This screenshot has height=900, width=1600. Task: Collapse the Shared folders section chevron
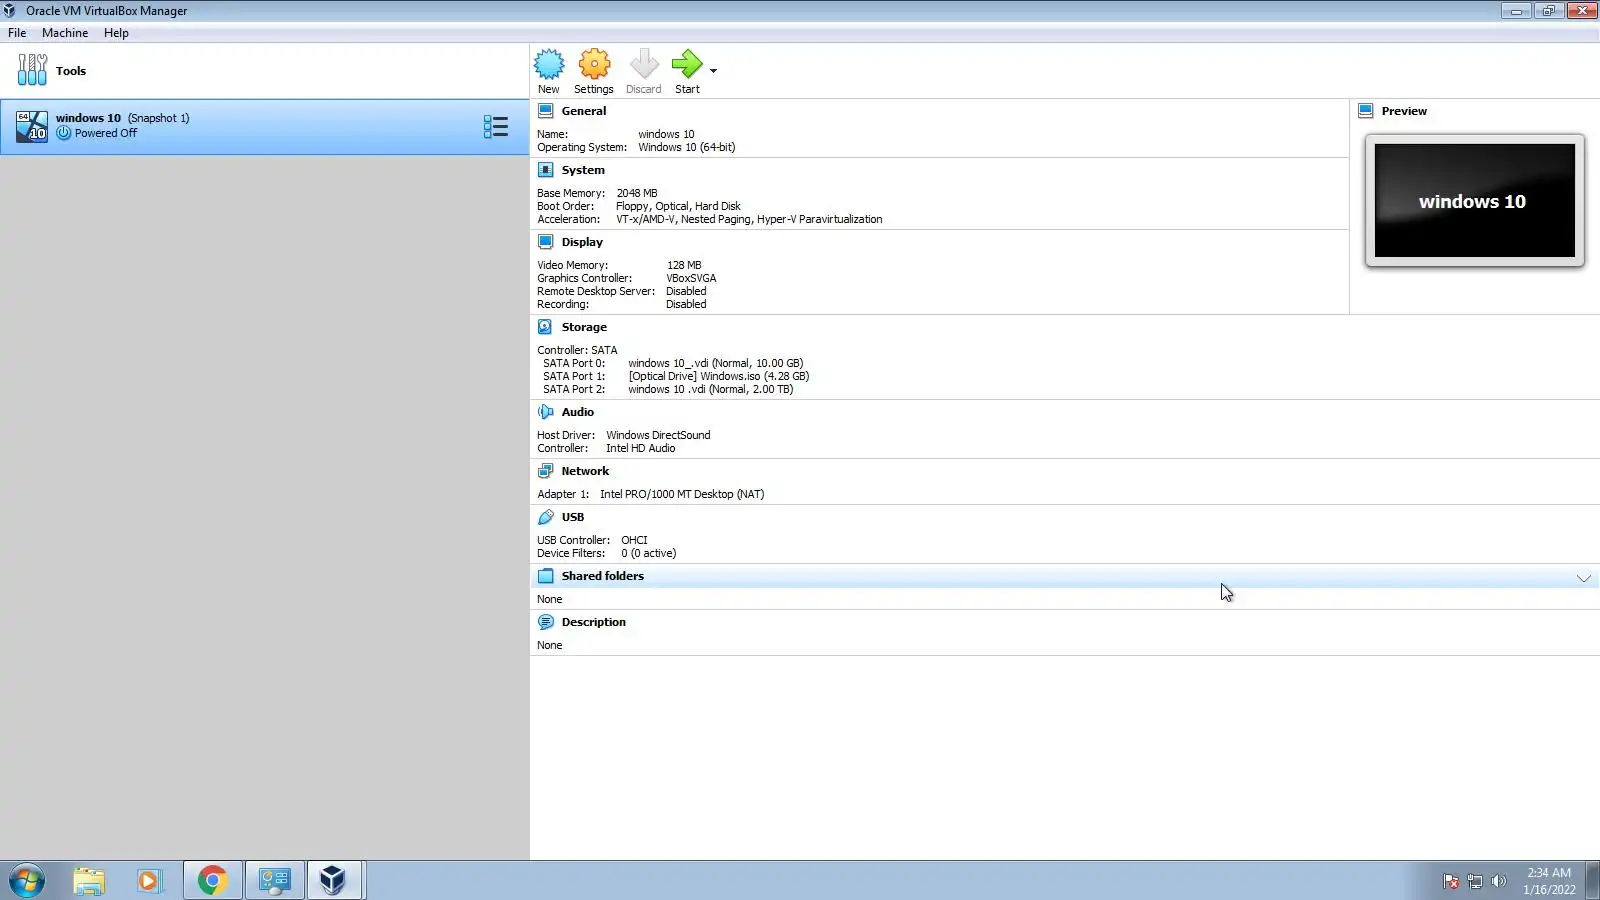coord(1584,578)
